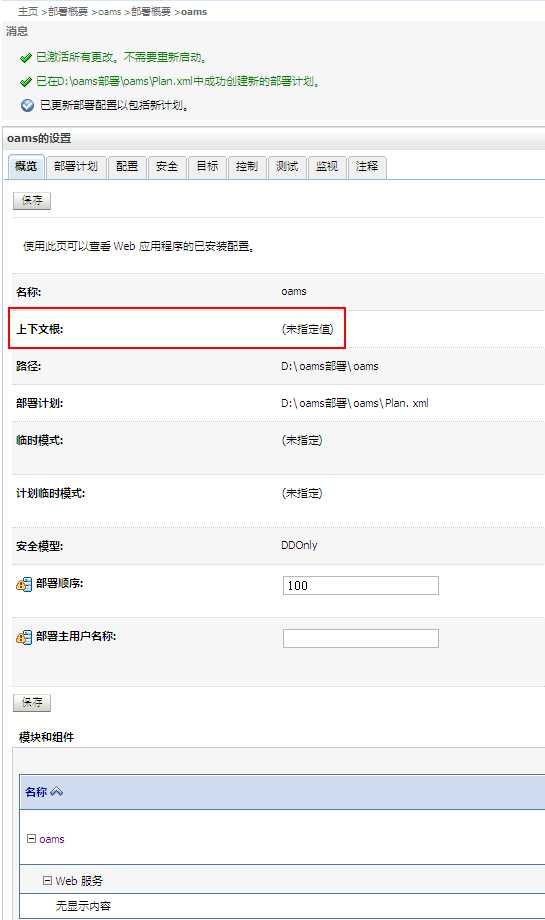This screenshot has height=920, width=545.
Task: Open first oams breadcrumb link
Action: (x=110, y=12)
